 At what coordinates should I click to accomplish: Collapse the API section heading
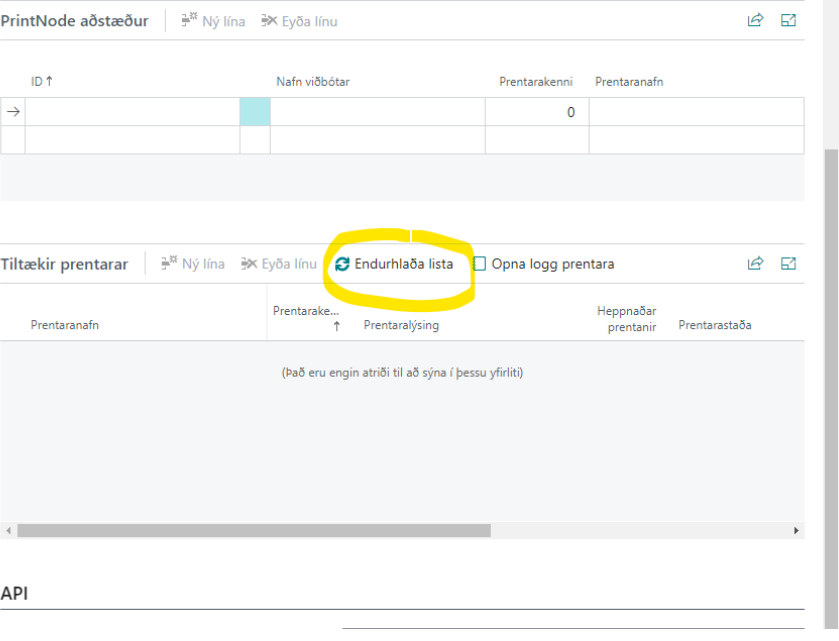[x=15, y=594]
